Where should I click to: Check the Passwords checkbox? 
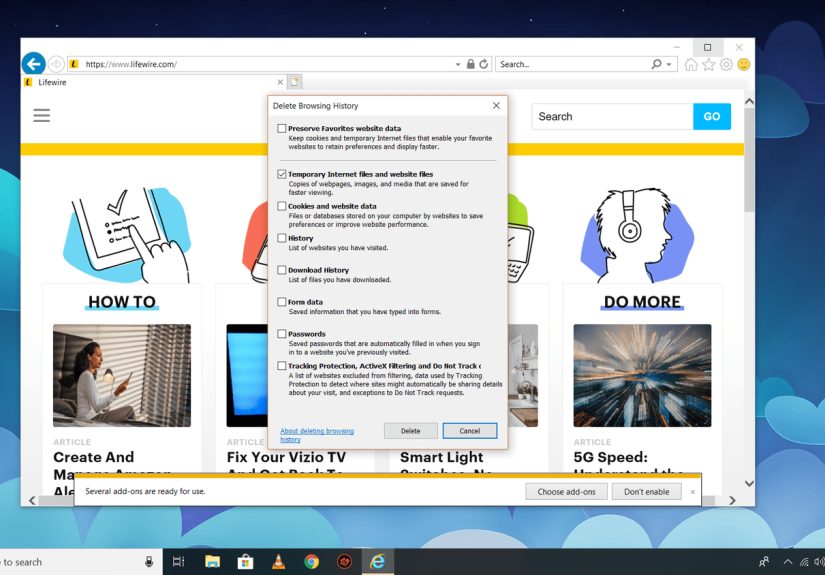[x=282, y=334]
